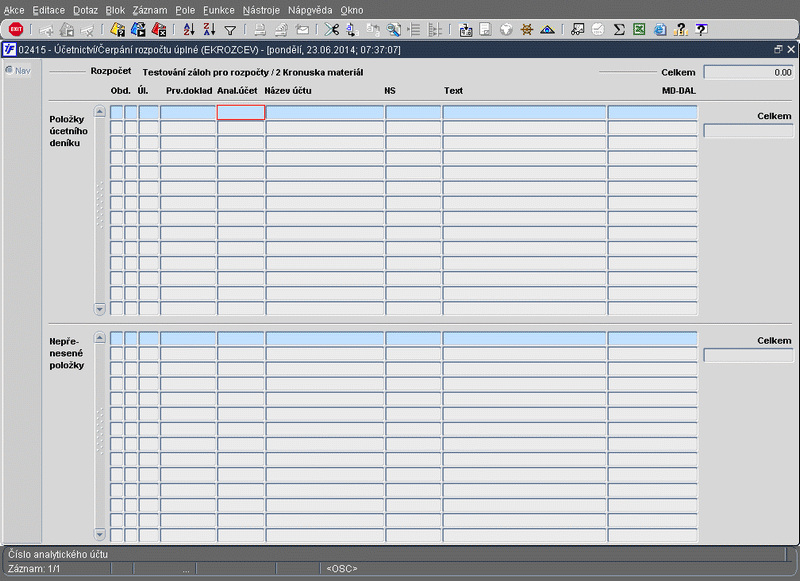The height and width of the screenshot is (581, 800).
Task: Click the triangle with blue eye icon
Action: 547,30
